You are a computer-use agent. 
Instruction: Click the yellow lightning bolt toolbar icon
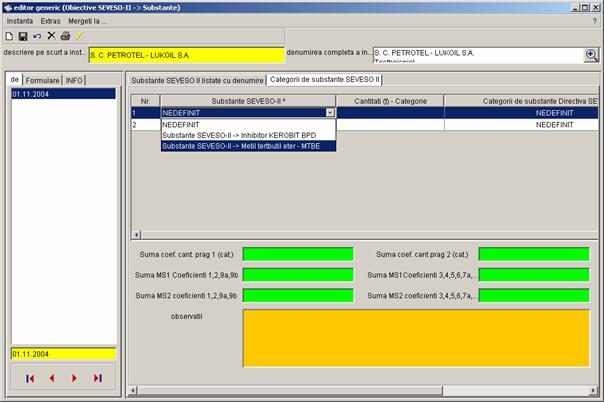[x=79, y=36]
